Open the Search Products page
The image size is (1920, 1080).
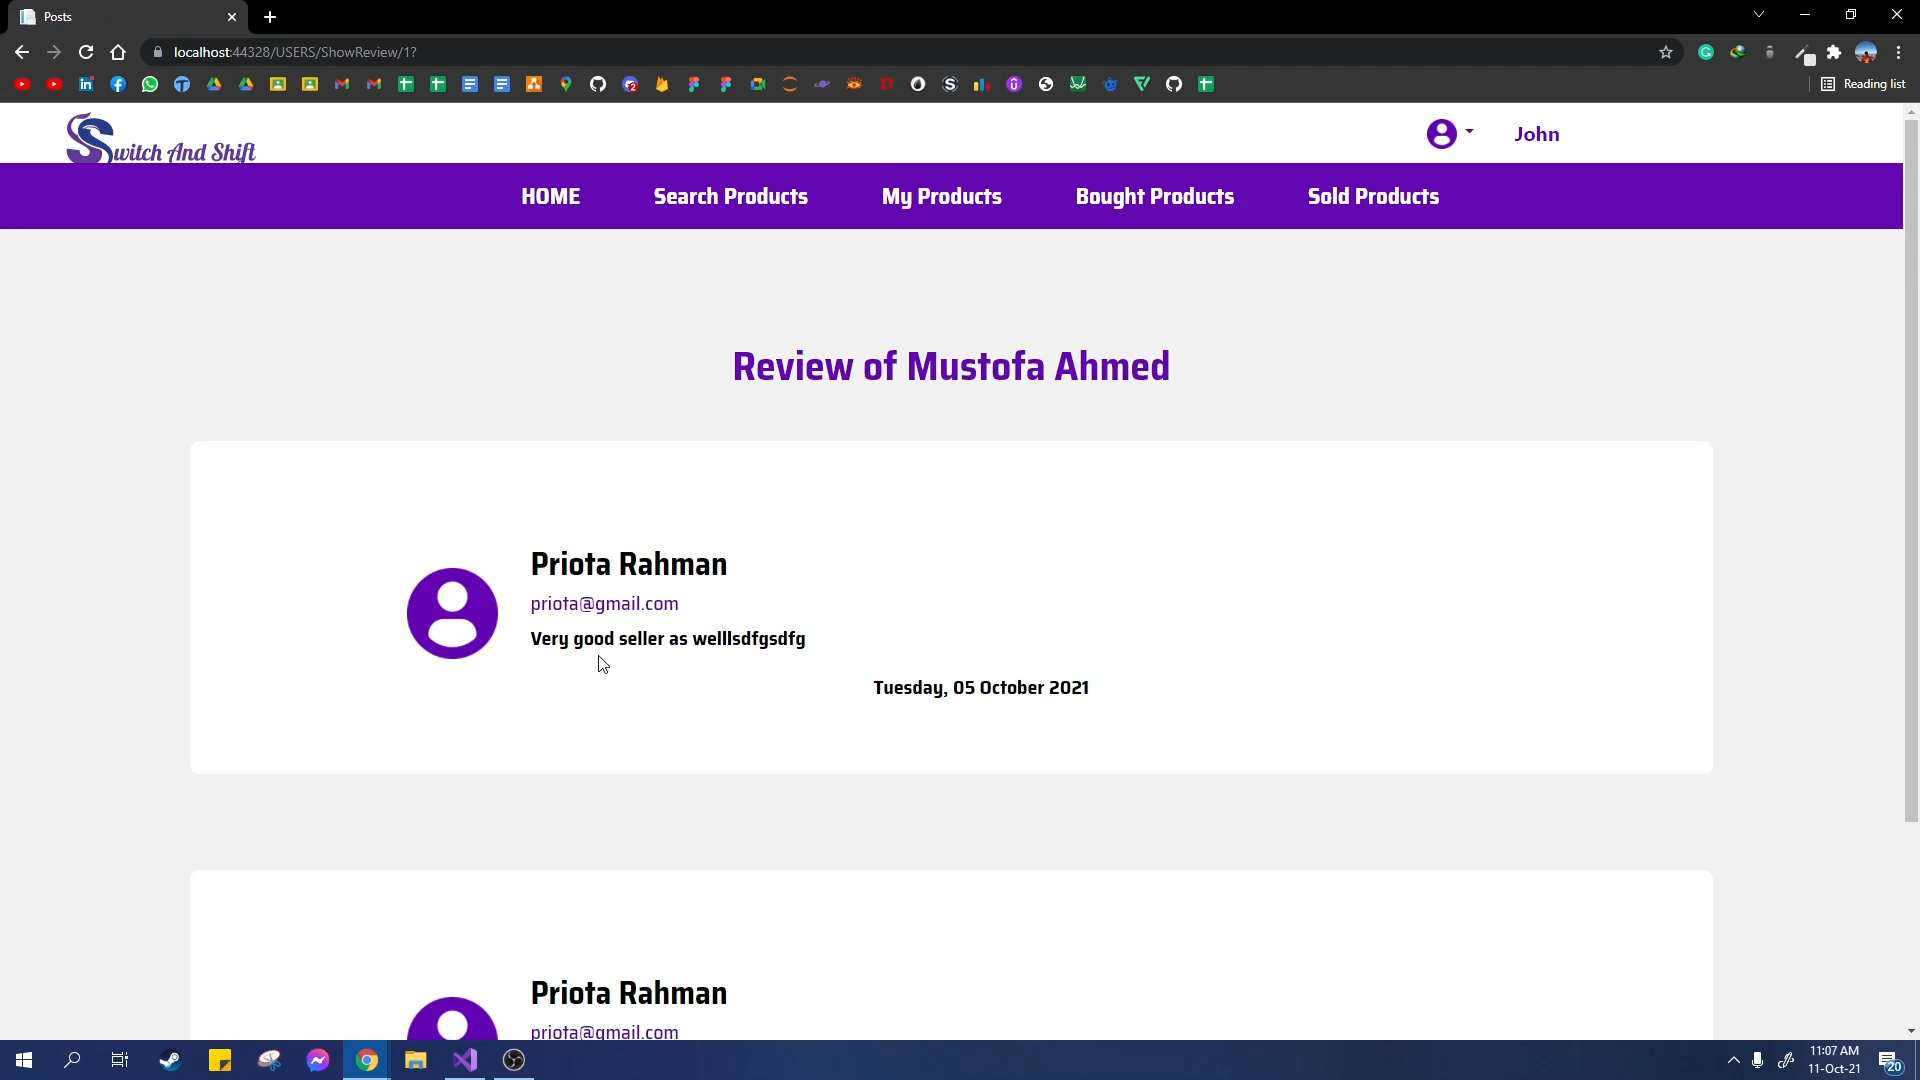coord(730,196)
